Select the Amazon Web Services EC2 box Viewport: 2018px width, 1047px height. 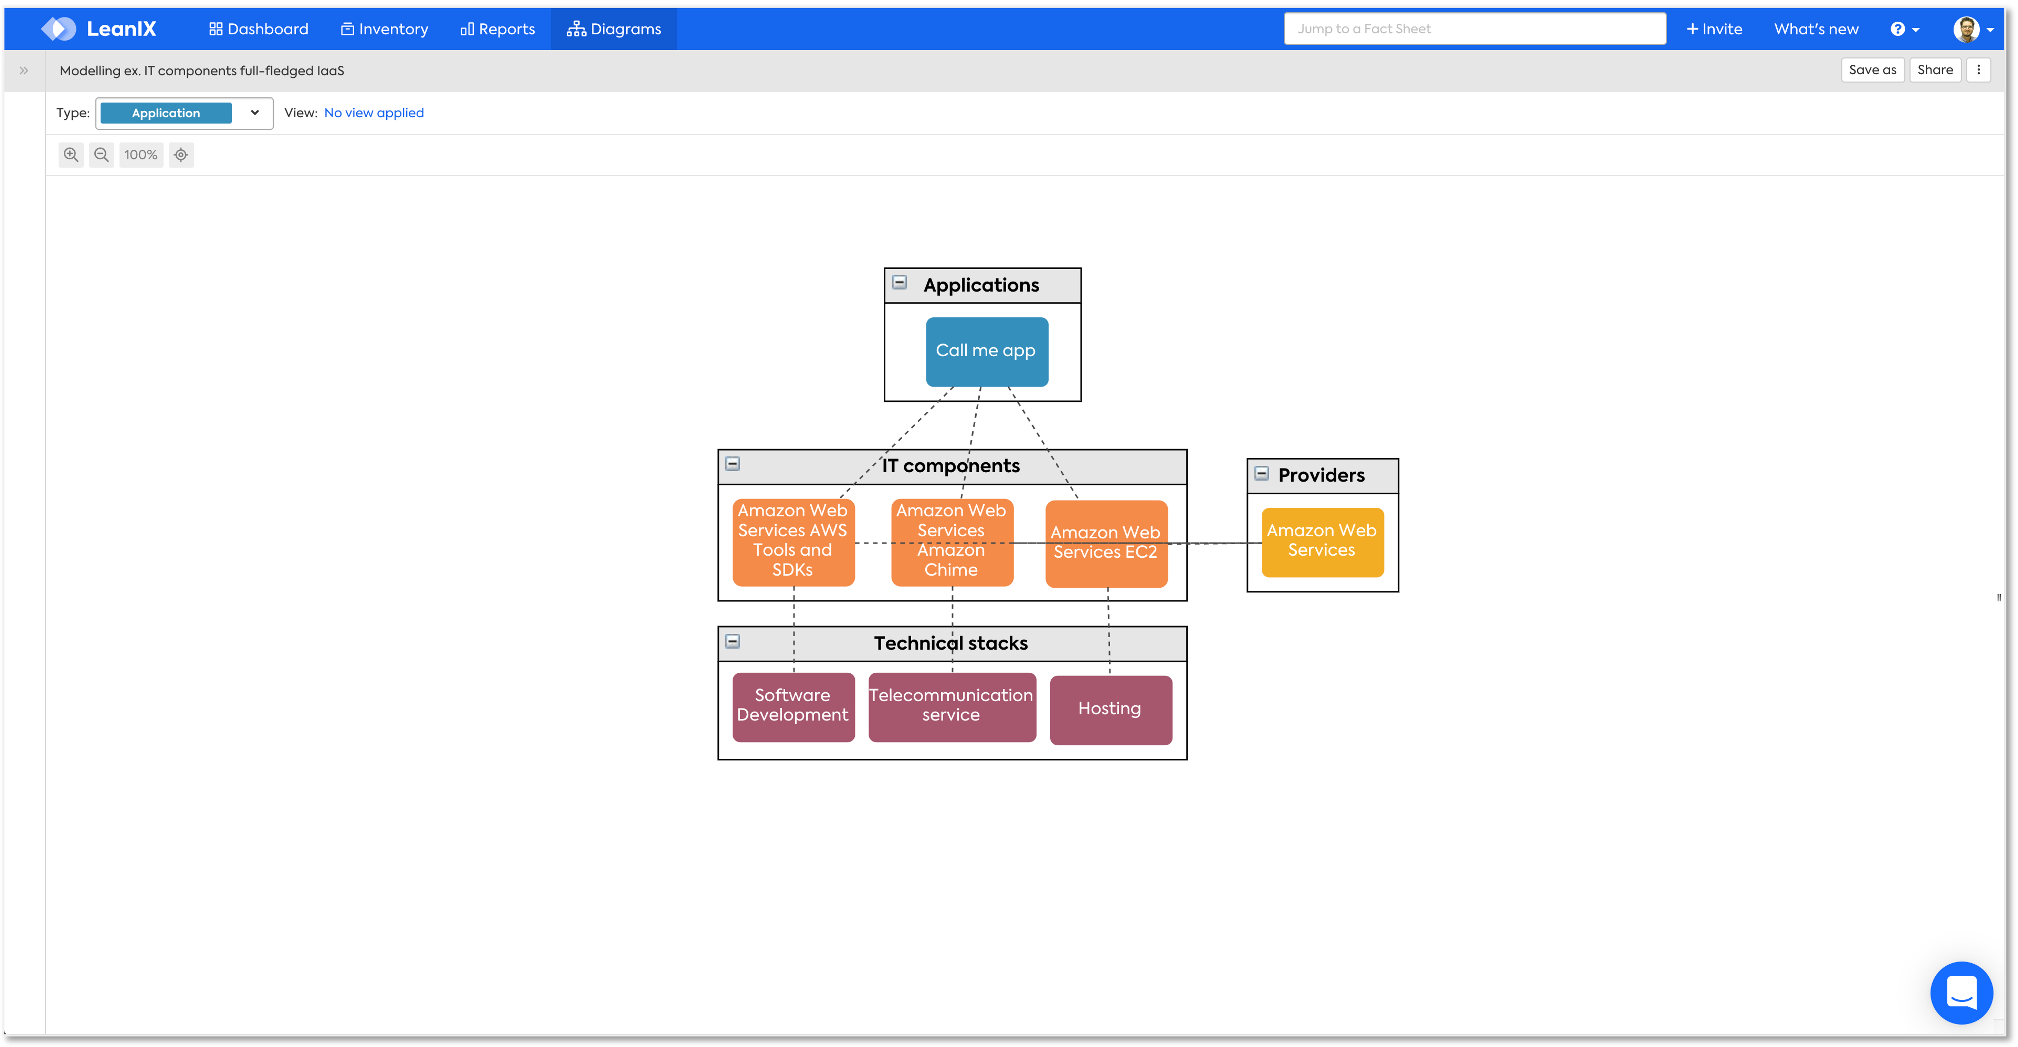[1106, 543]
